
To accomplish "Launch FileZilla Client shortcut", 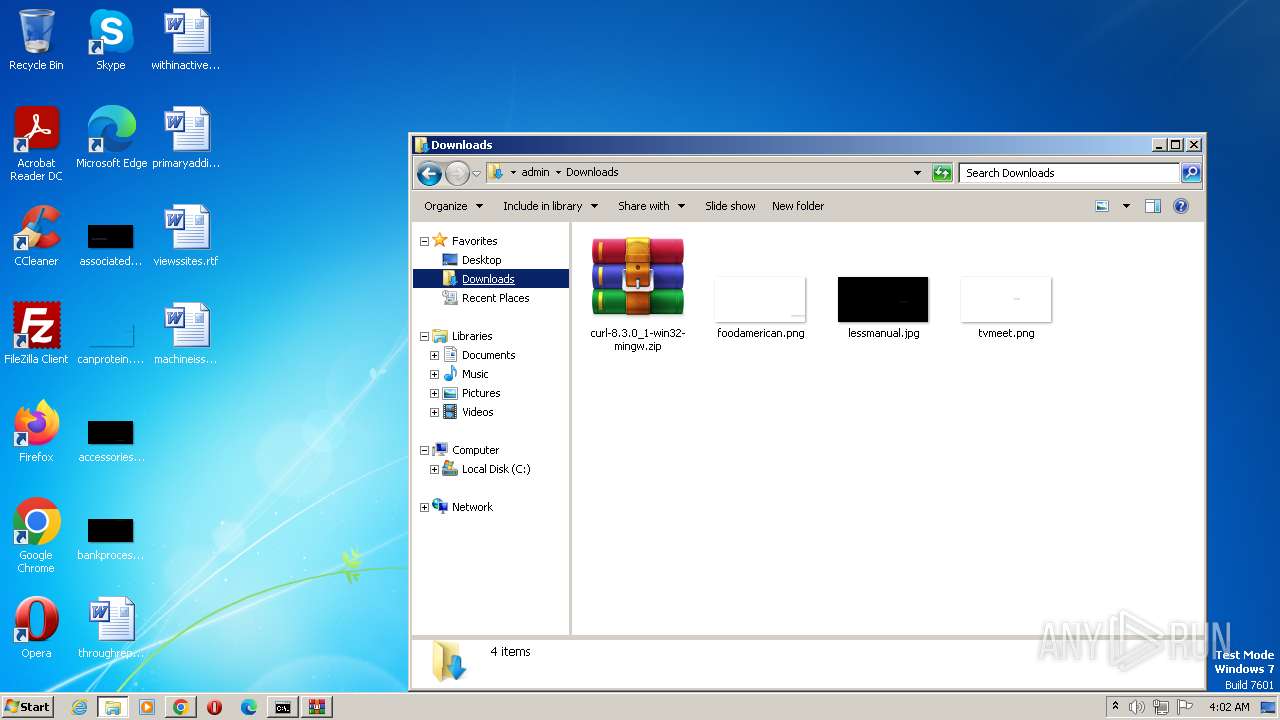I will [x=36, y=333].
